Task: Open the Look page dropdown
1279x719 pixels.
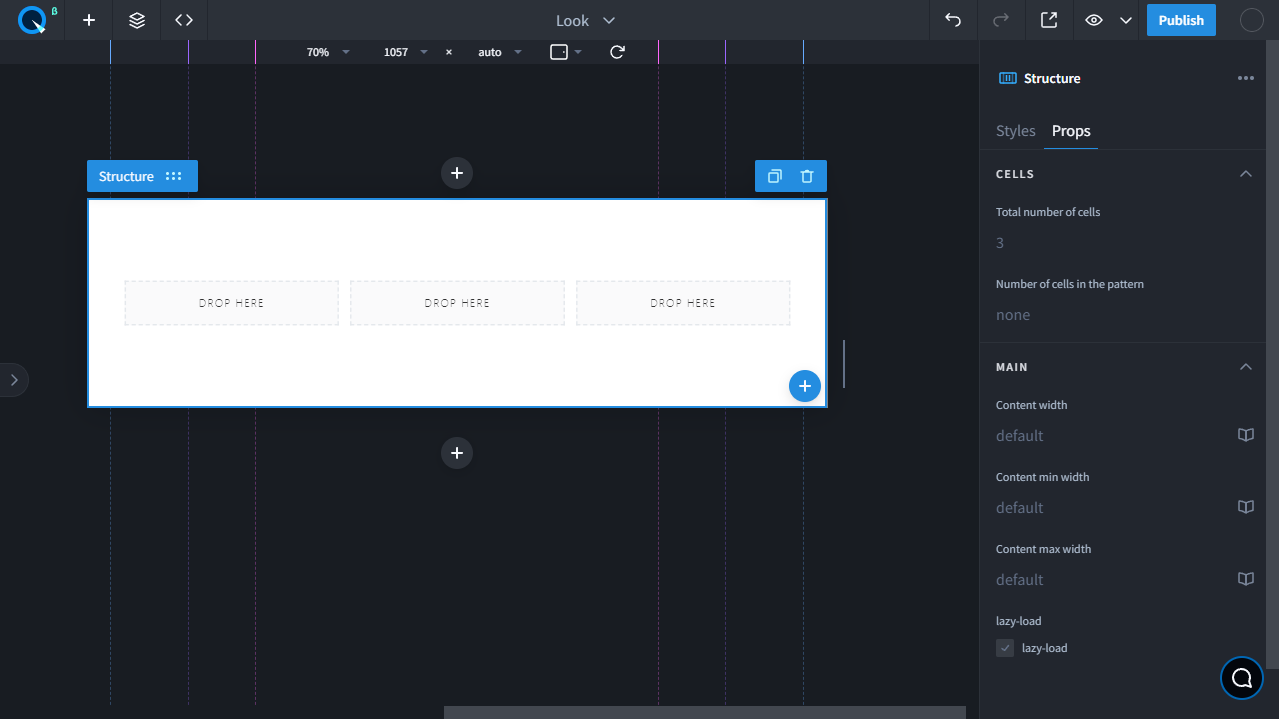Action: (586, 20)
